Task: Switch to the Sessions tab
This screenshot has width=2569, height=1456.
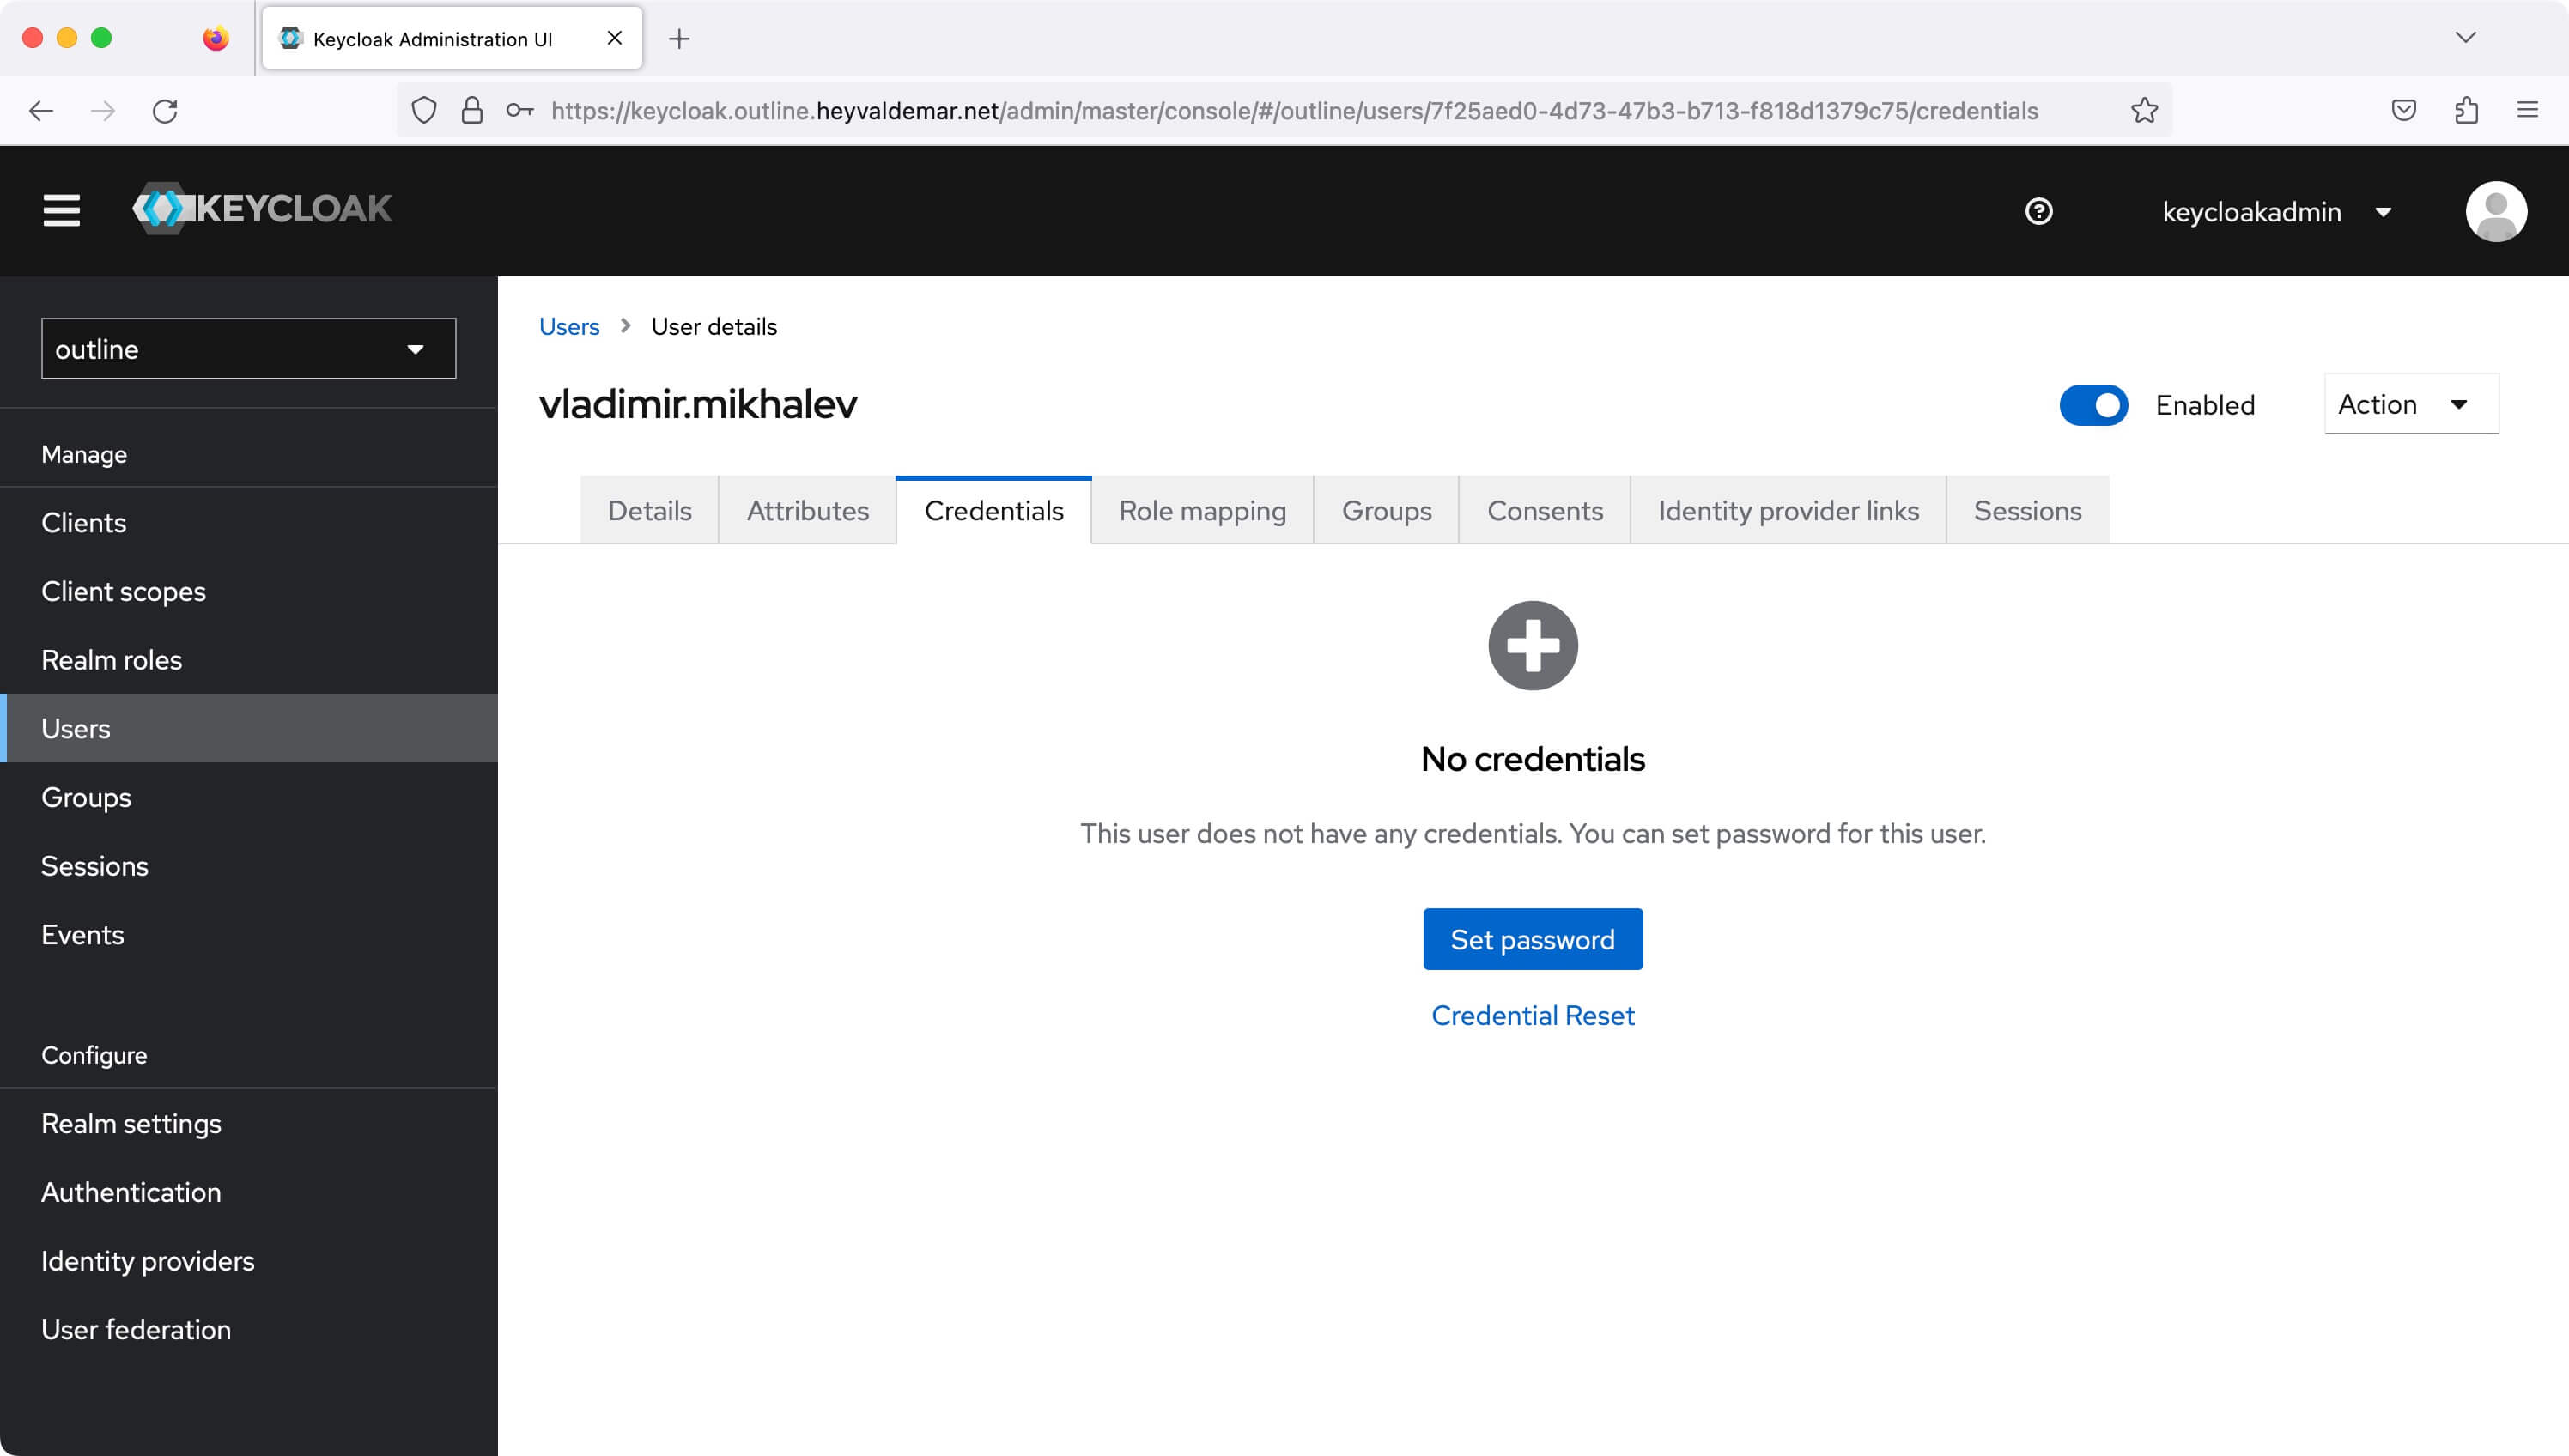Action: (x=2027, y=510)
